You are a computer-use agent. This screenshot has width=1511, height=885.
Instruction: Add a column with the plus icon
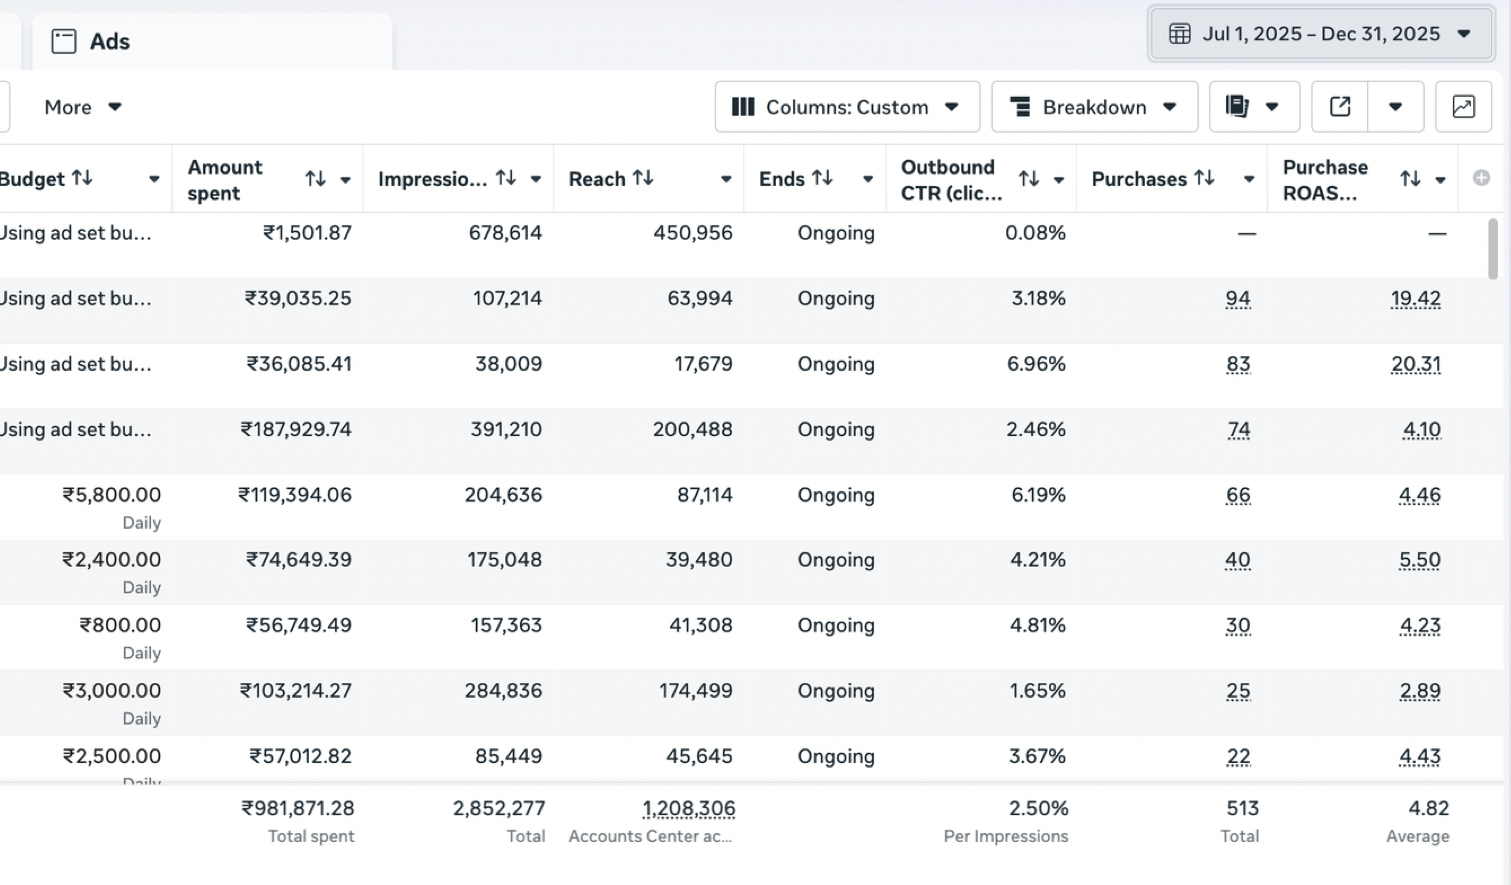1481,178
